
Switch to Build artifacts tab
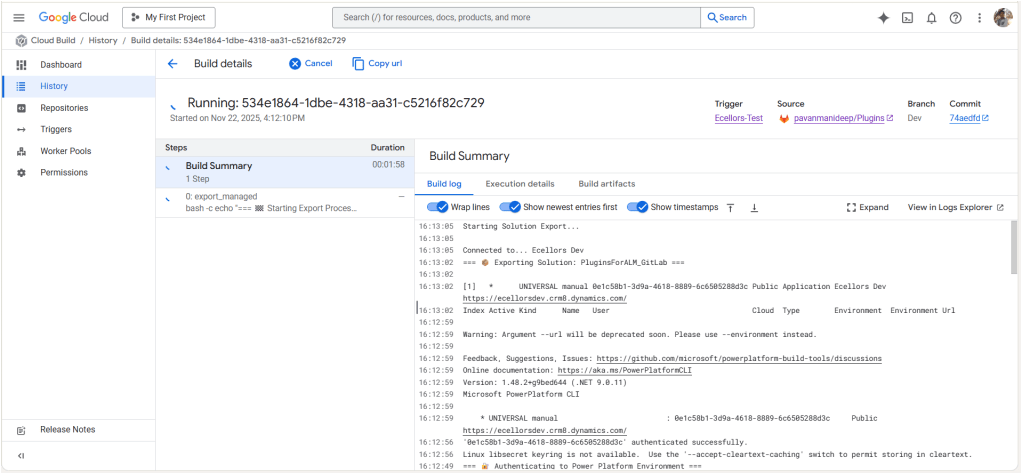coord(606,184)
